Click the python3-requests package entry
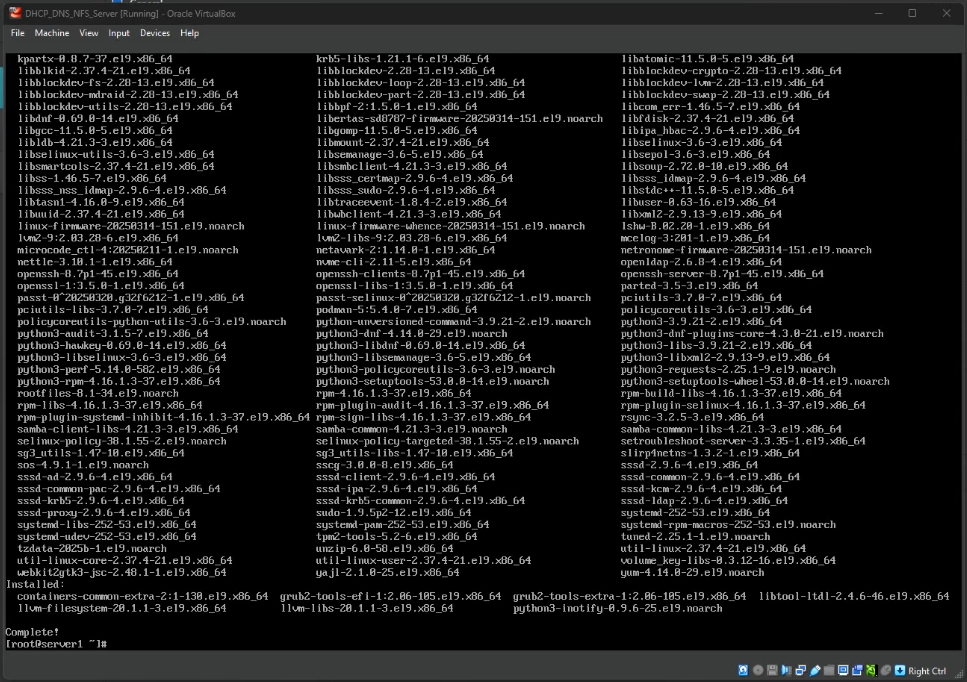The height and width of the screenshot is (682, 967). coord(728,369)
